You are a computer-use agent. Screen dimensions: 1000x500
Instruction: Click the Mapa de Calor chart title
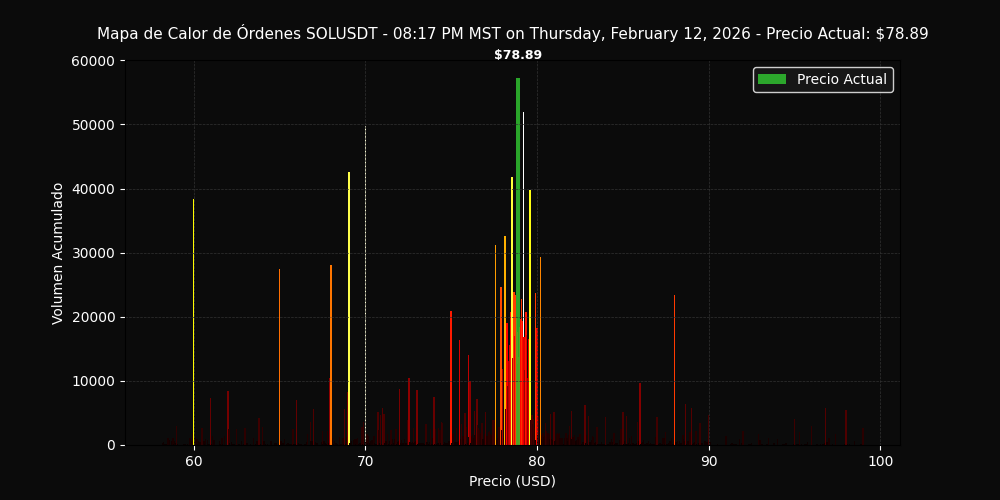pos(512,34)
